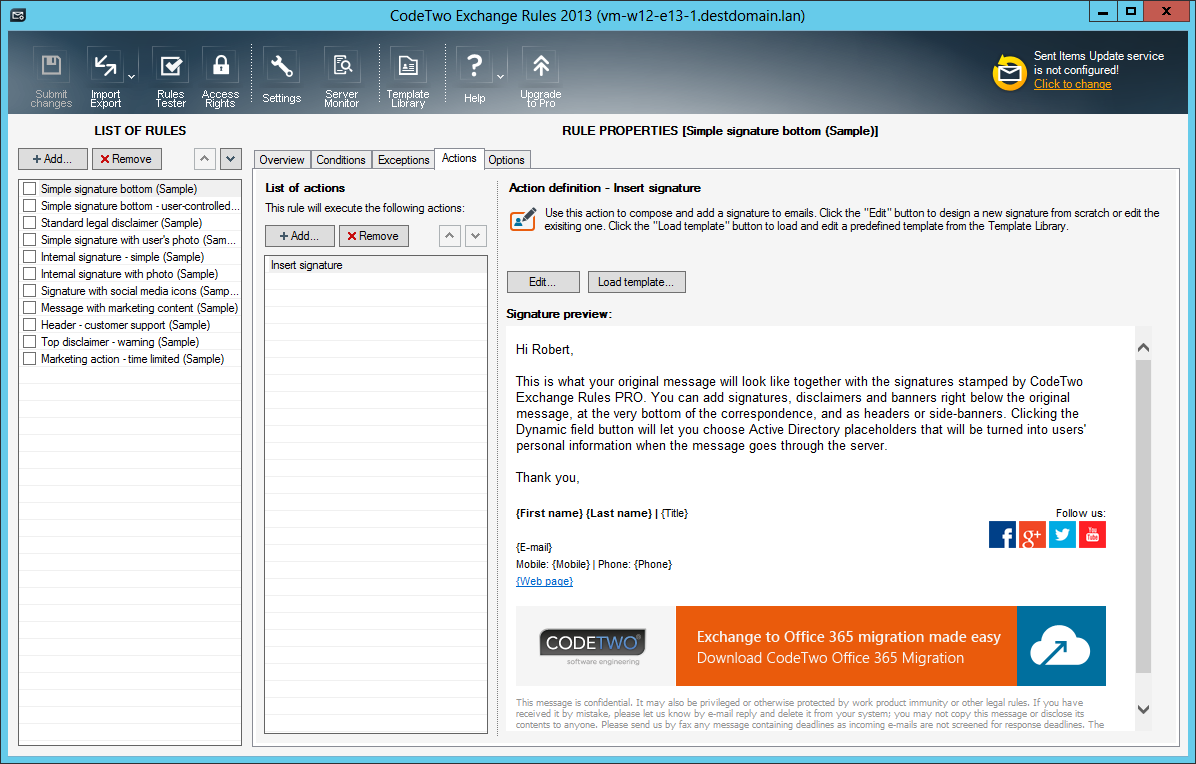Expand the Import Export dropdown arrow
The width and height of the screenshot is (1196, 764).
(131, 76)
